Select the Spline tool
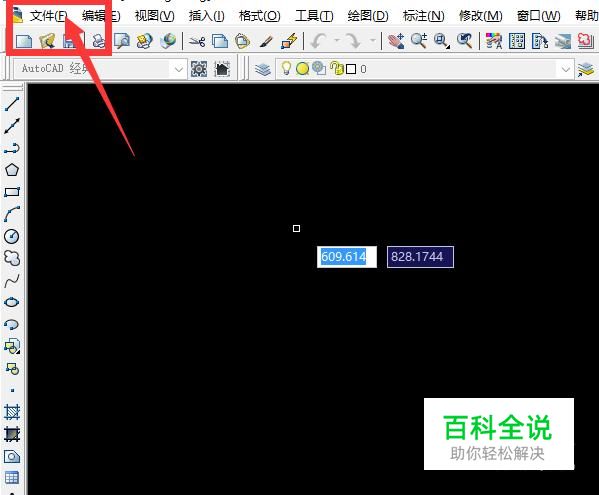 [x=12, y=281]
